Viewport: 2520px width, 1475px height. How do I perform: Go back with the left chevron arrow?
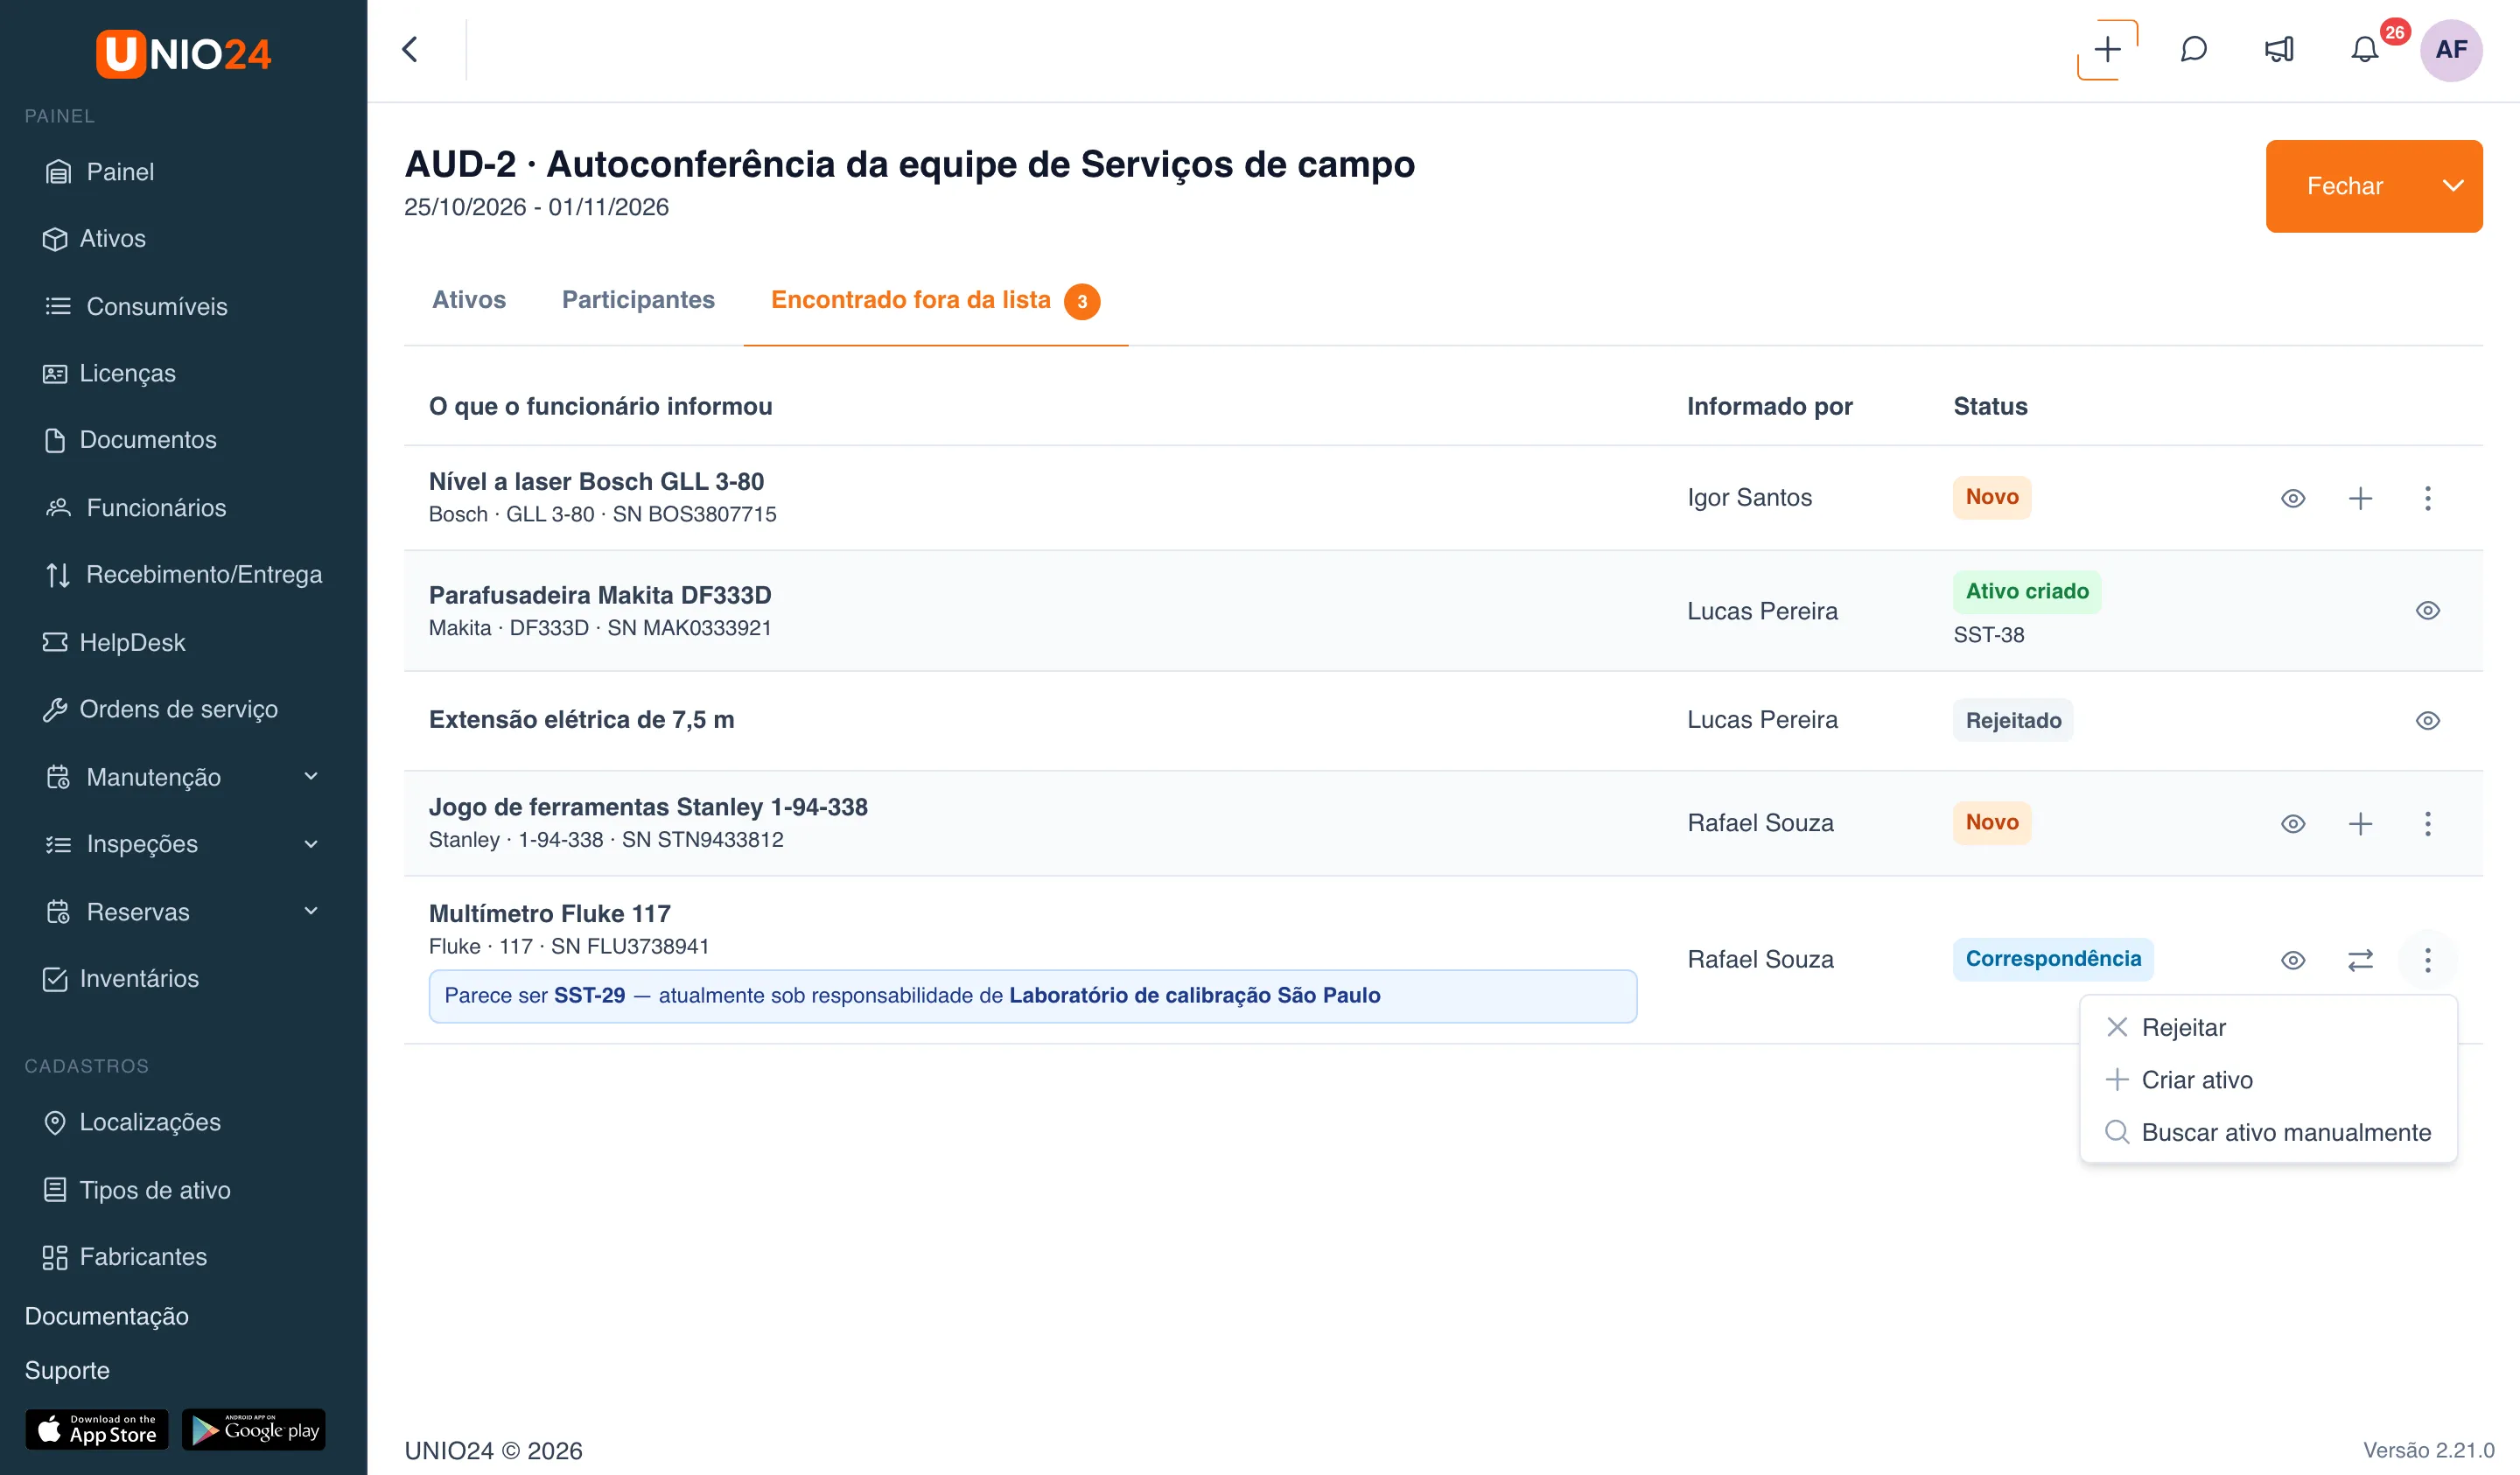pyautogui.click(x=410, y=49)
